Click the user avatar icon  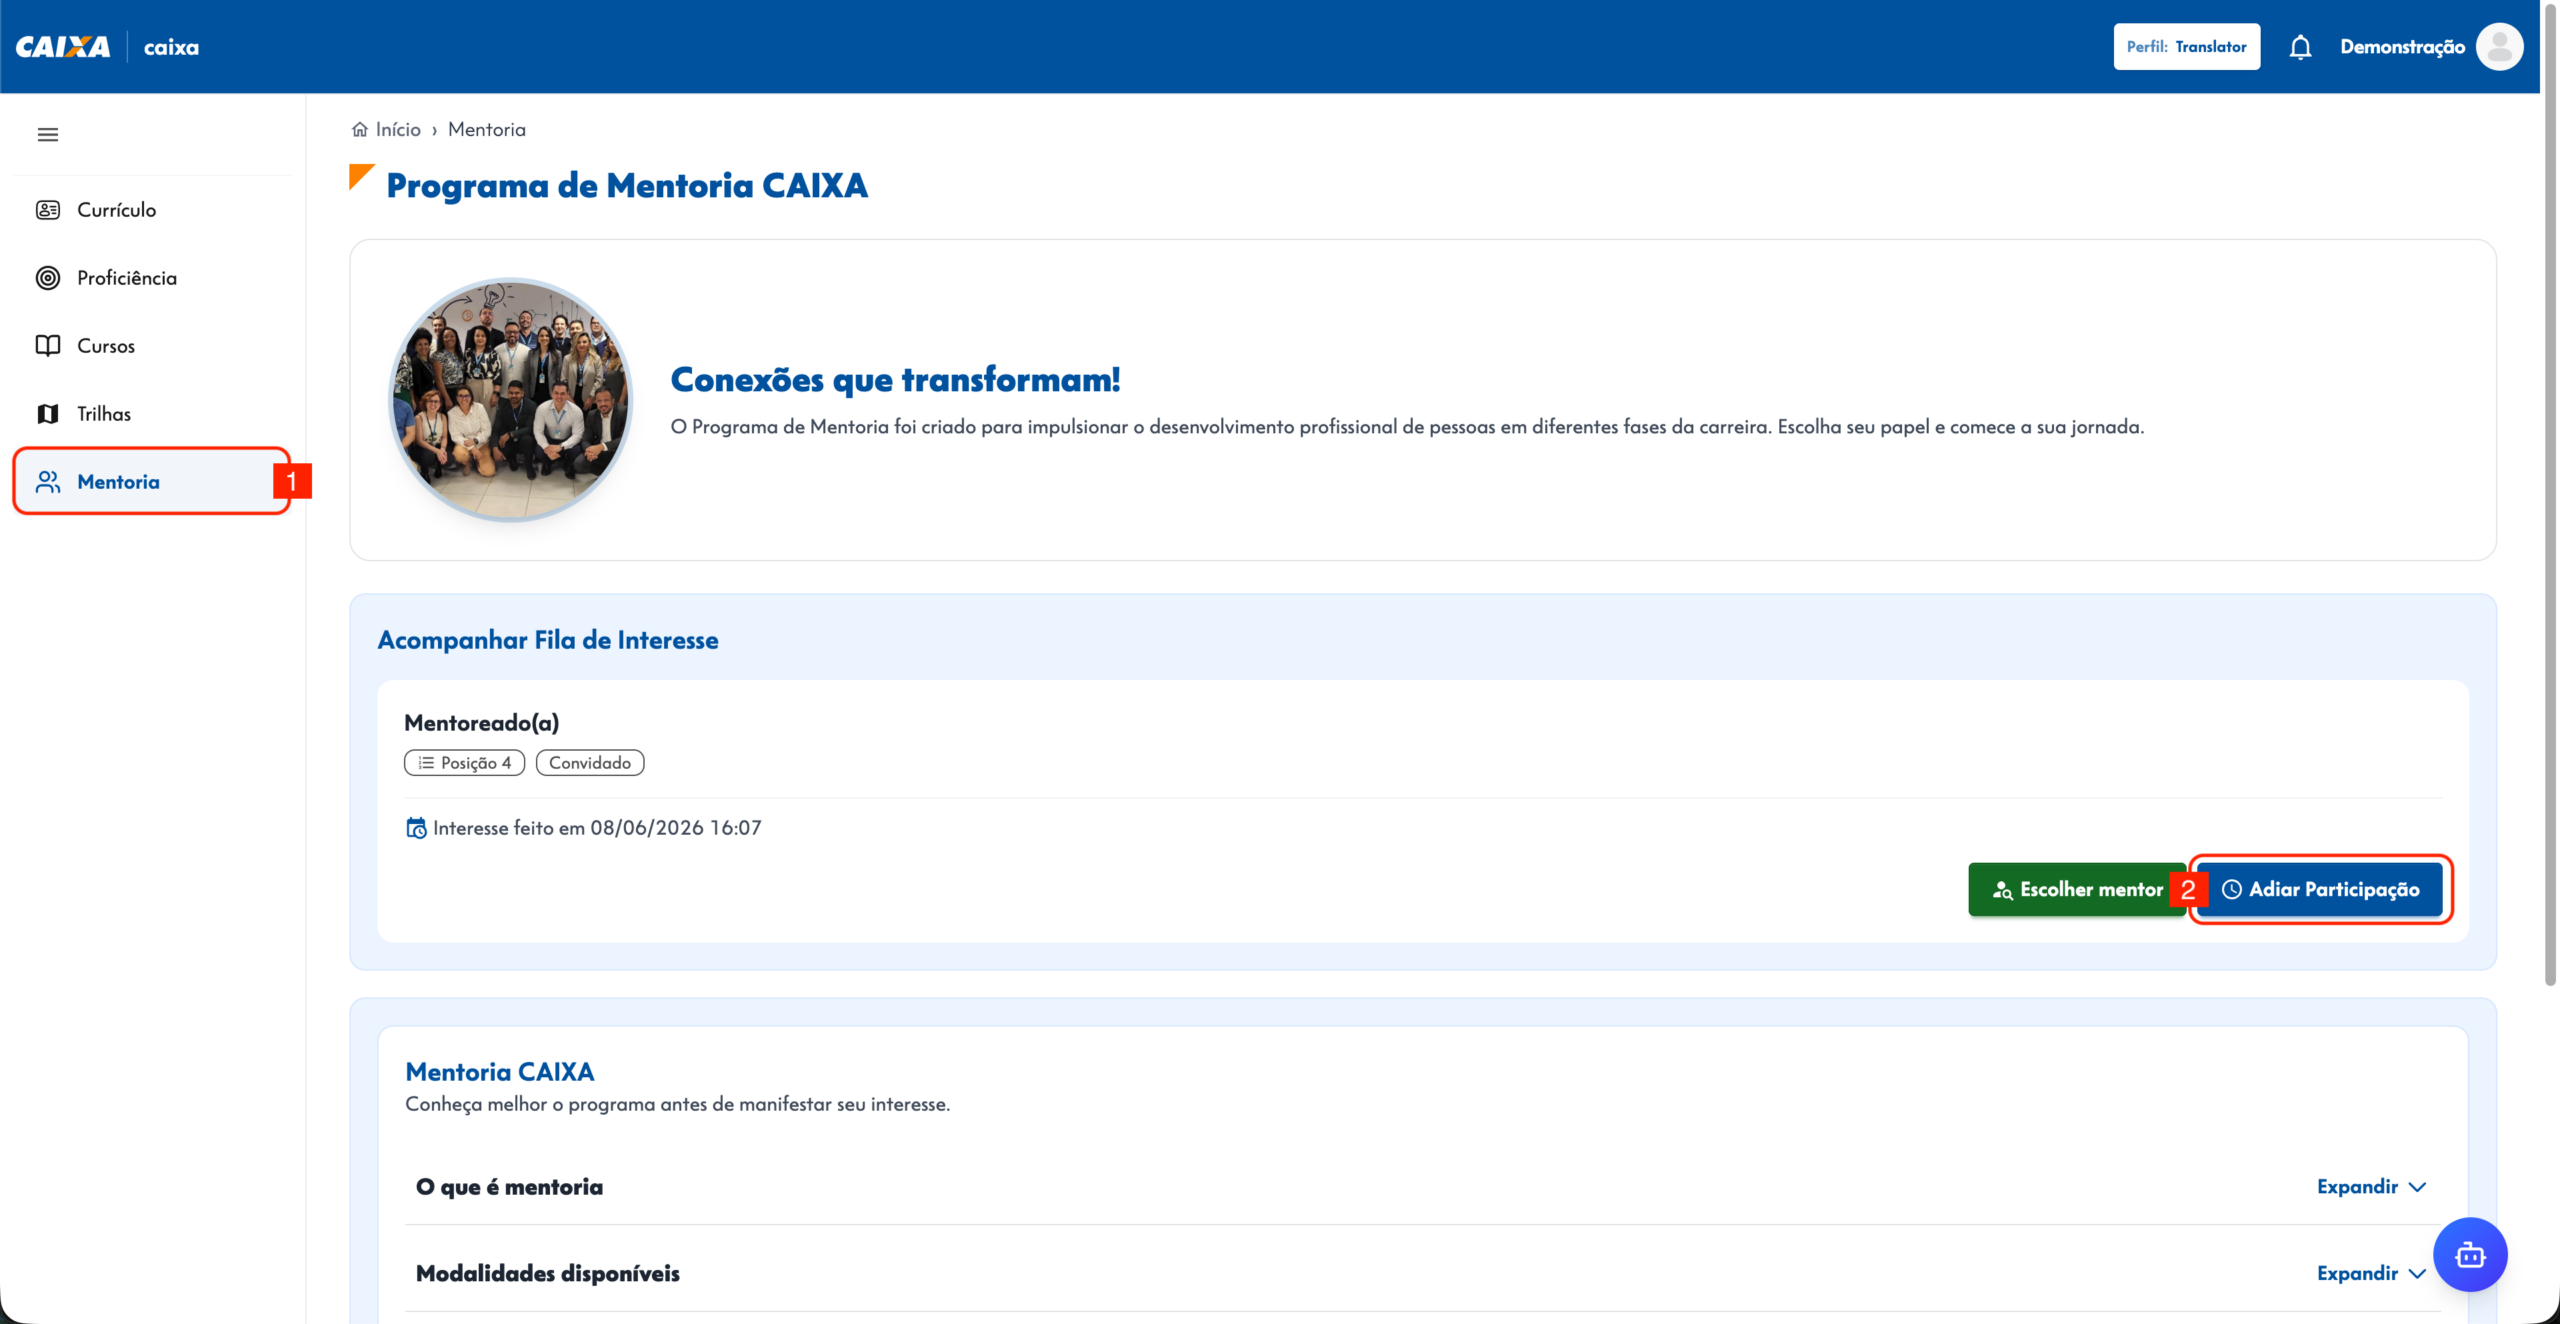point(2499,47)
